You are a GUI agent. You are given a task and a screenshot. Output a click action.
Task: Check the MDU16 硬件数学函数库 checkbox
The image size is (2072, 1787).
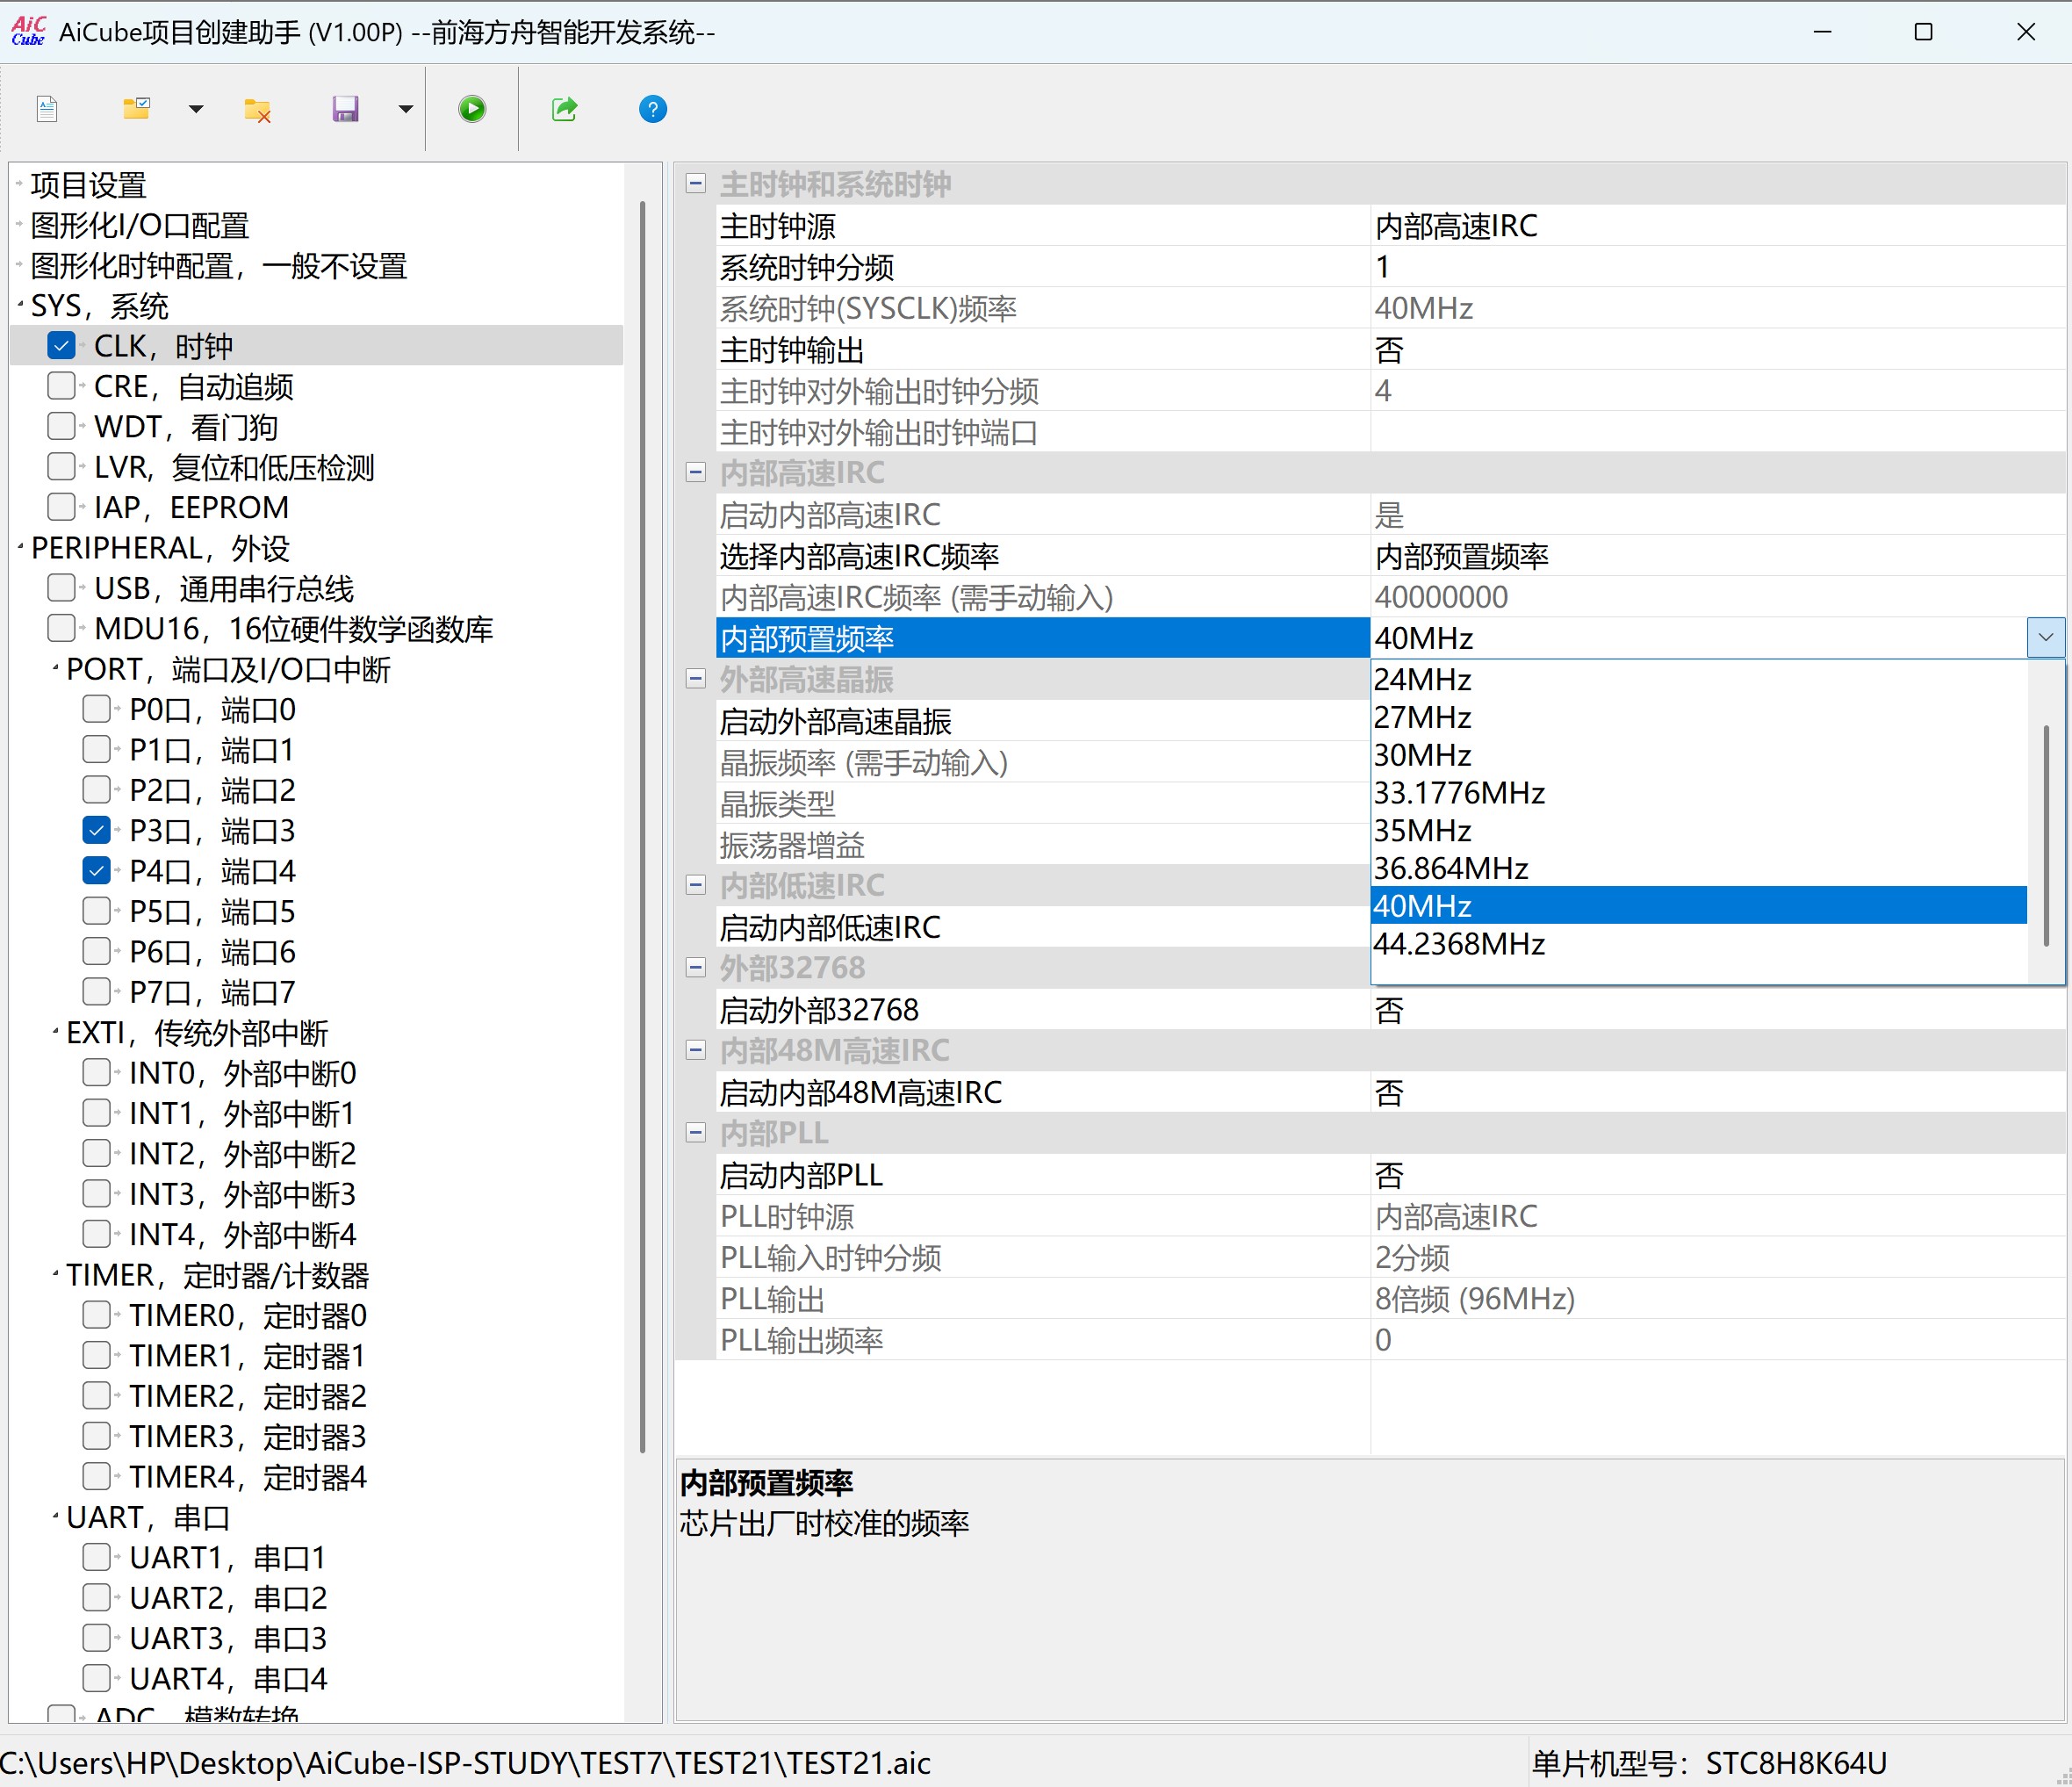point(61,629)
